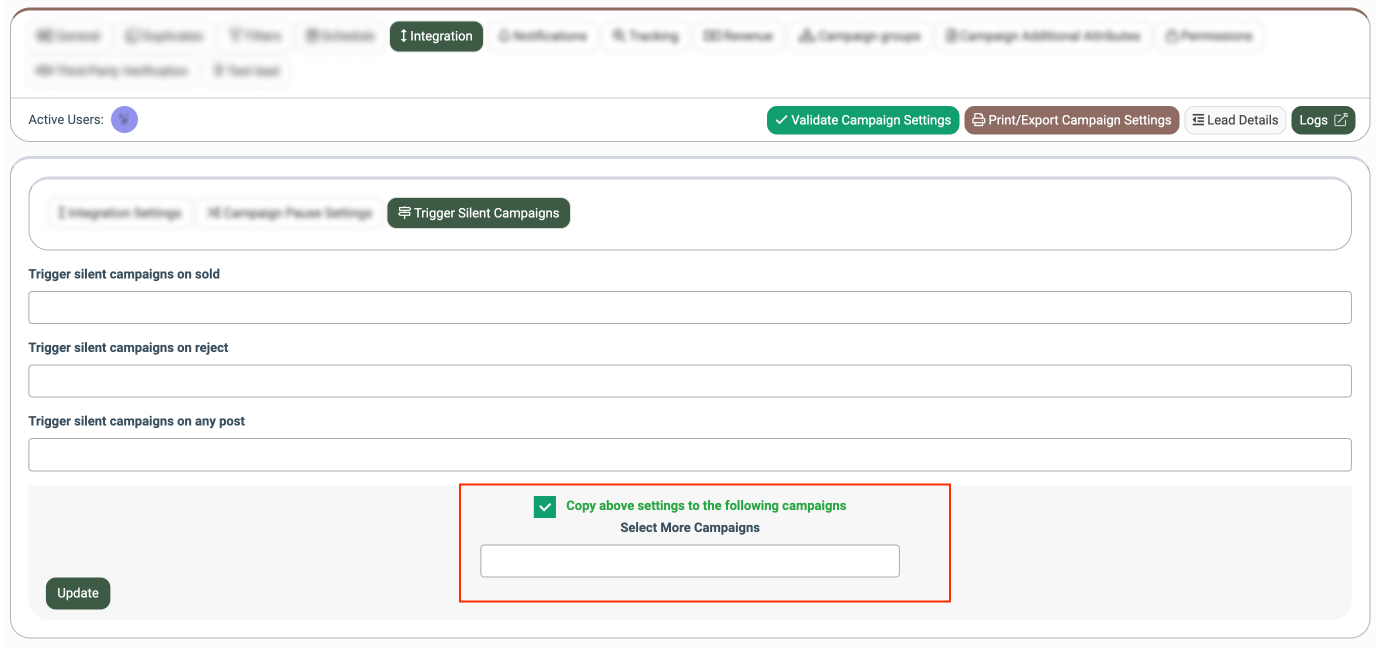Image resolution: width=1376 pixels, height=648 pixels.
Task: Uncheck Copy above settings to following campaigns
Action: click(x=545, y=507)
